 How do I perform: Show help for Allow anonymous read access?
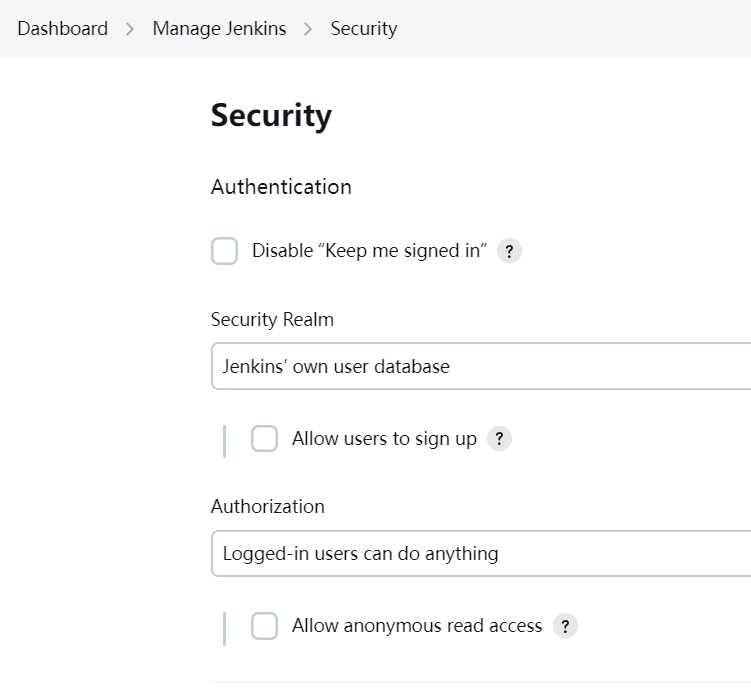pyautogui.click(x=565, y=626)
